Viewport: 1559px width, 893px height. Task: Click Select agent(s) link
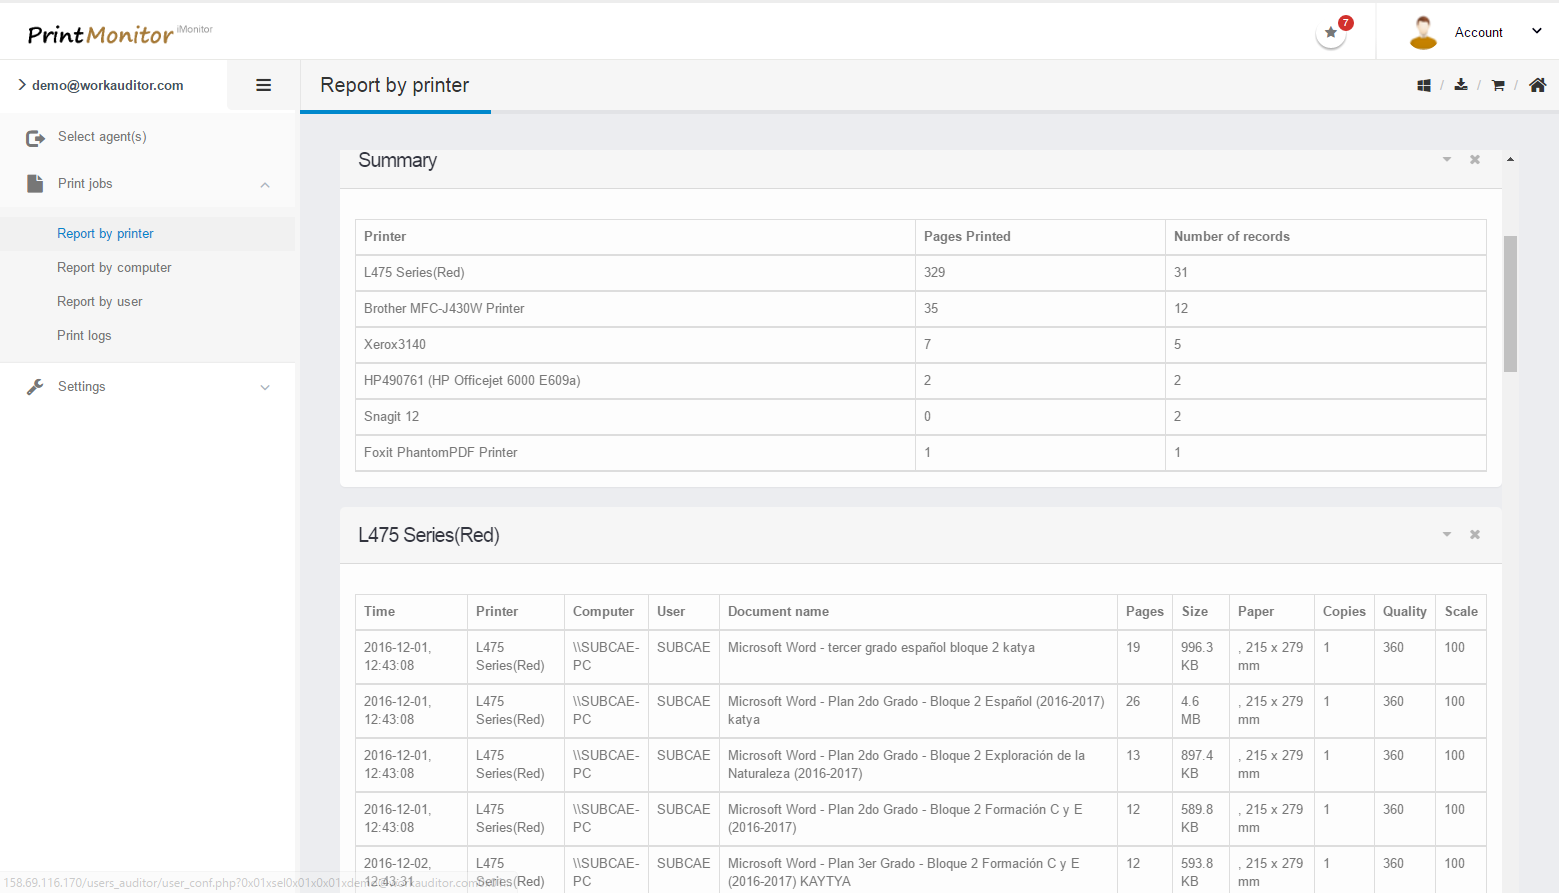(x=102, y=137)
